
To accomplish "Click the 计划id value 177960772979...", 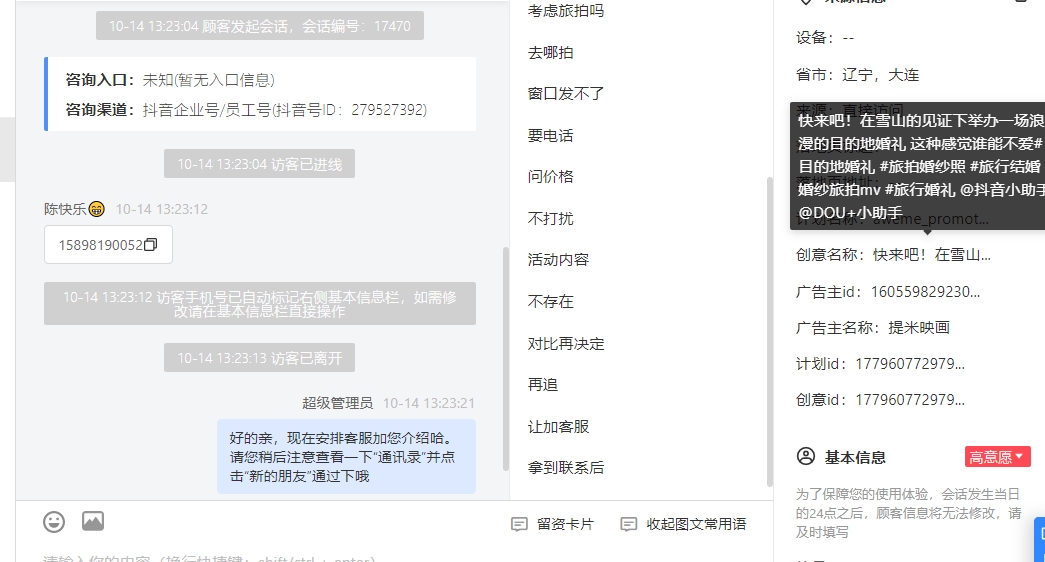I will pyautogui.click(x=910, y=364).
